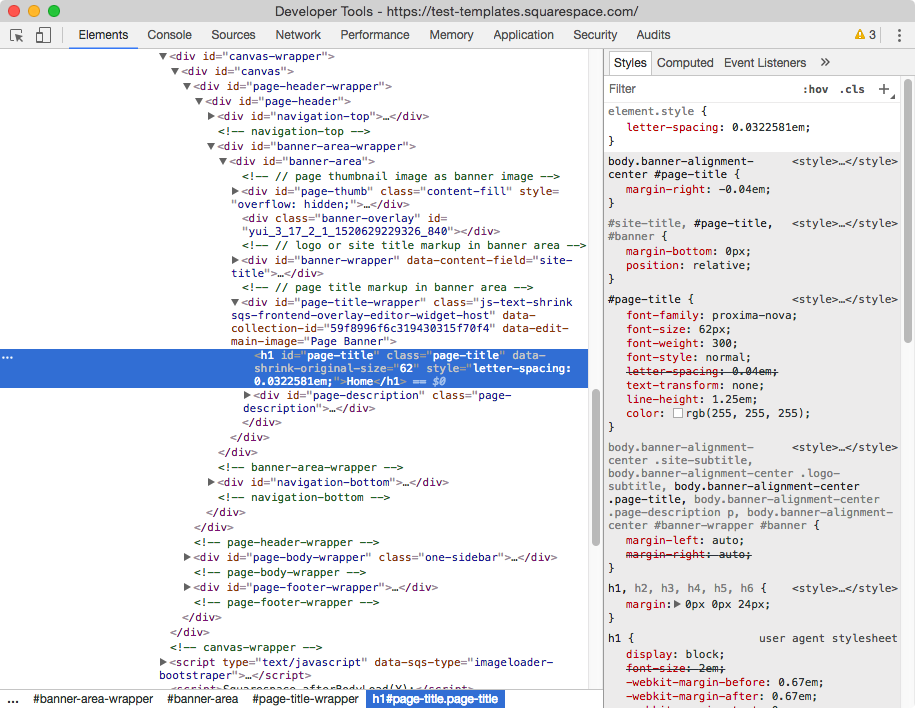This screenshot has width=915, height=708.
Task: Expand the page-thumb div node
Action: pyautogui.click(x=235, y=191)
